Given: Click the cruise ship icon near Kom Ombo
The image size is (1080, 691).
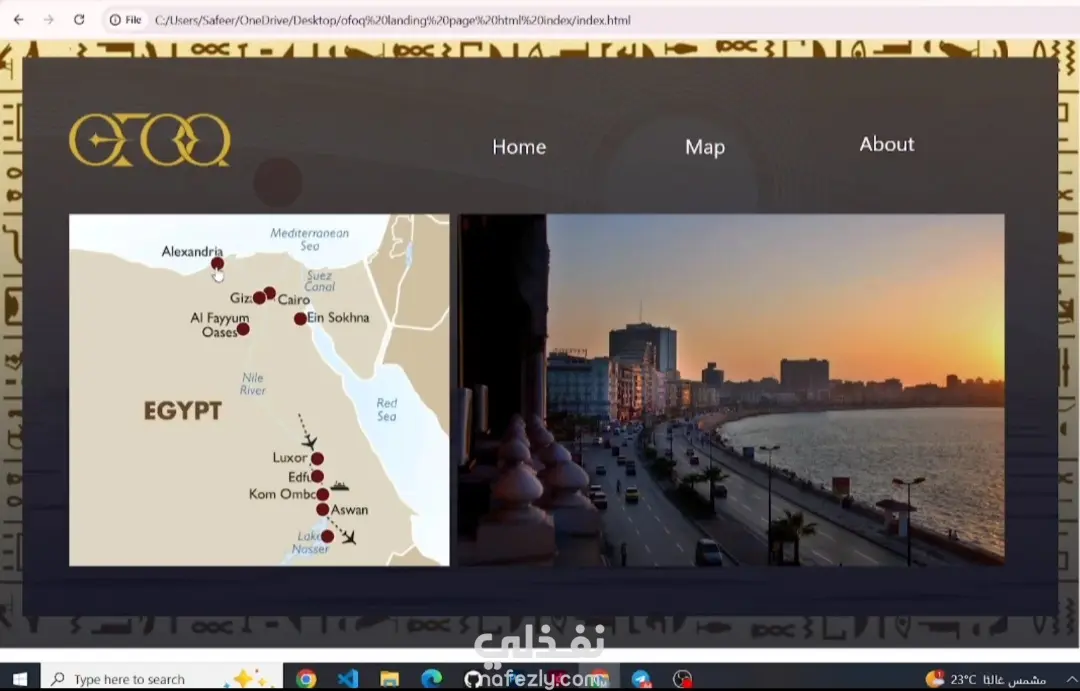Looking at the screenshot, I should point(340,486).
